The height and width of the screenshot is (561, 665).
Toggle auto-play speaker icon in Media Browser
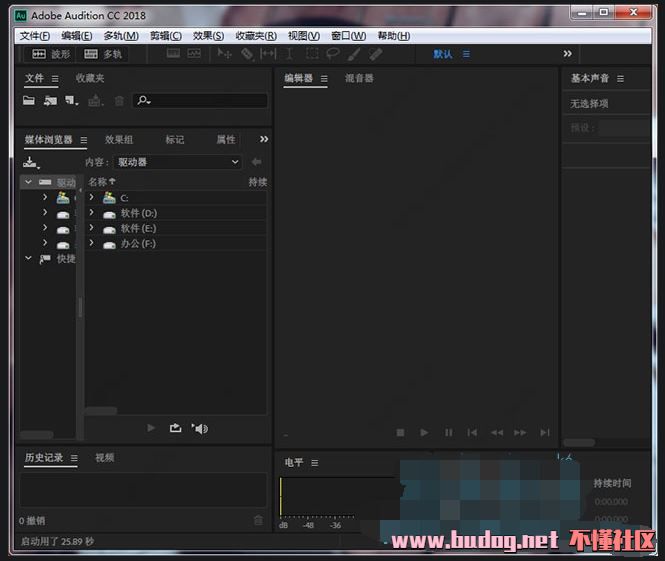[x=200, y=428]
